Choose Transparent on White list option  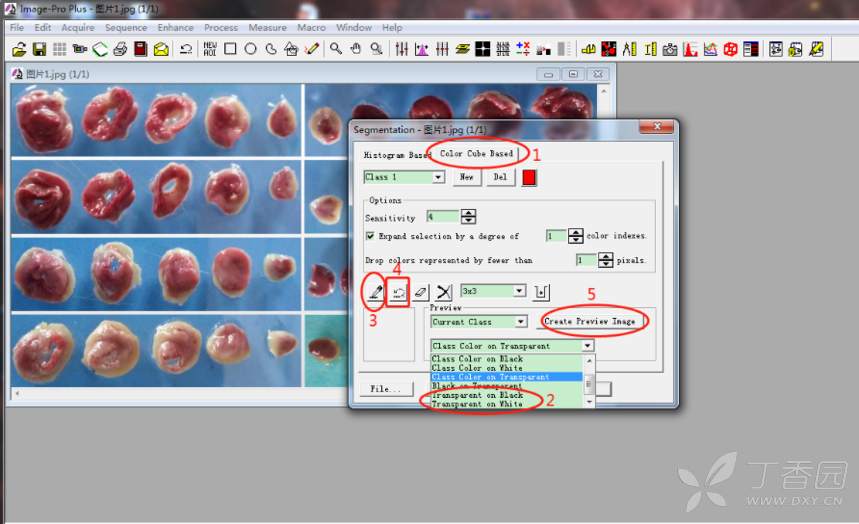coord(477,404)
